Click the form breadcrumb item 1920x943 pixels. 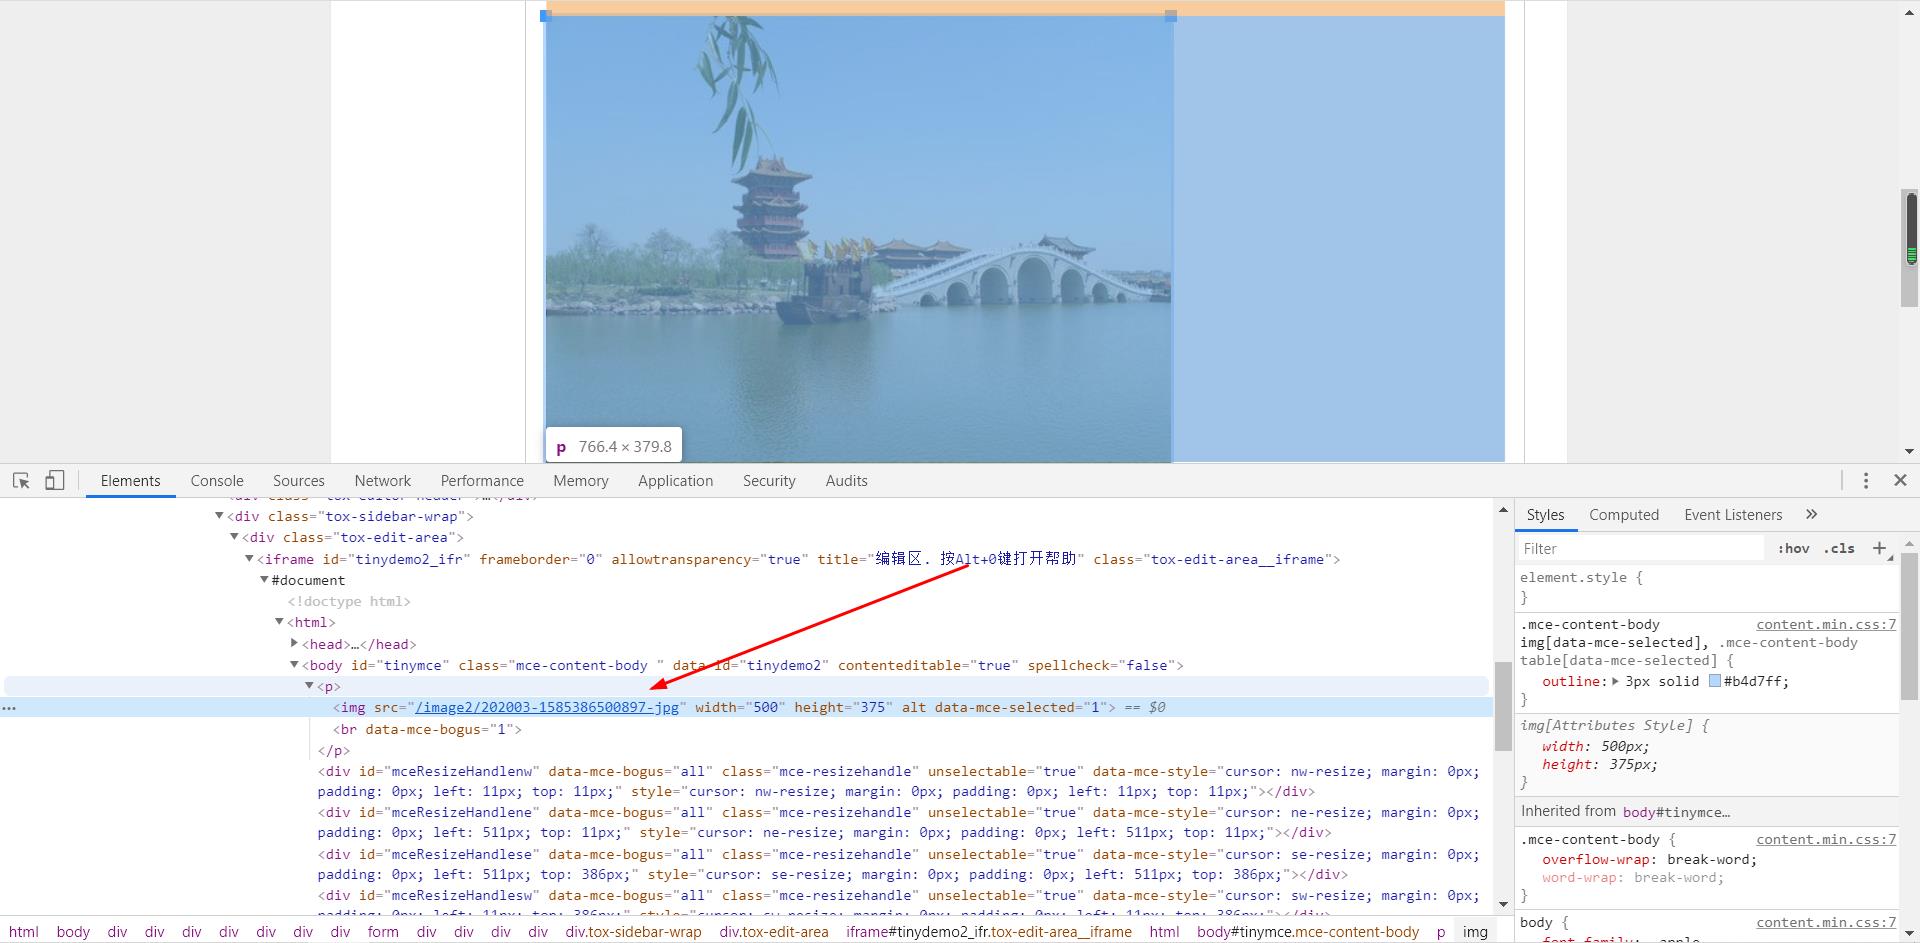pos(383,932)
